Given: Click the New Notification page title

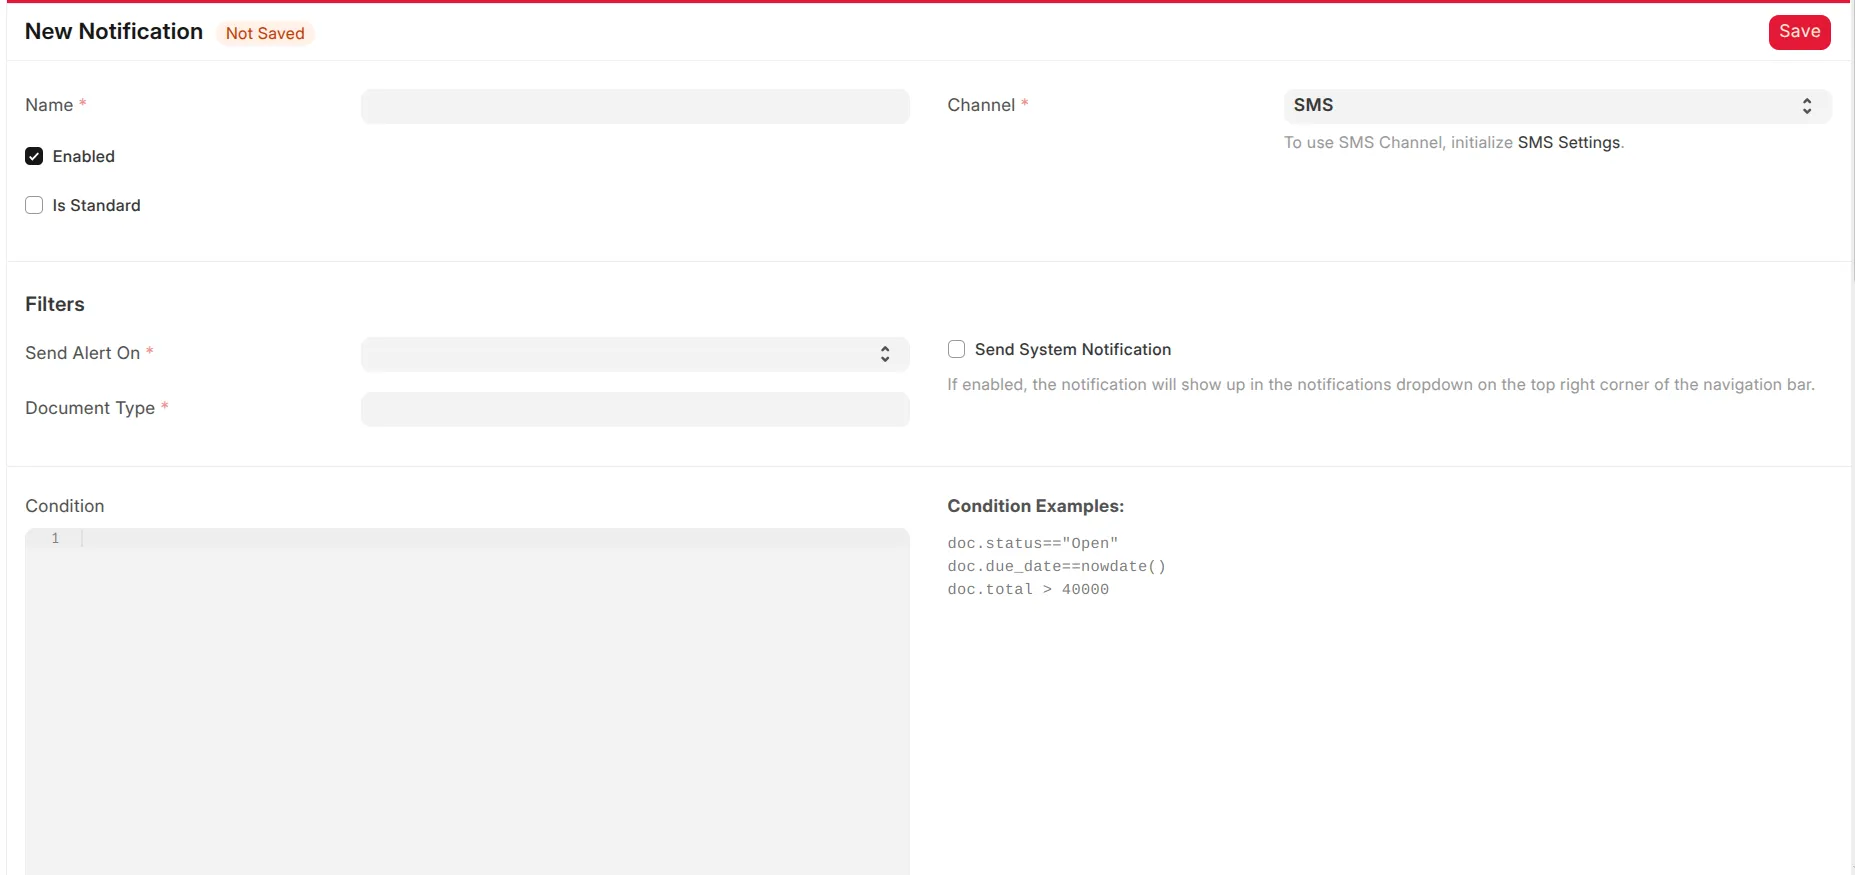Looking at the screenshot, I should tap(114, 32).
